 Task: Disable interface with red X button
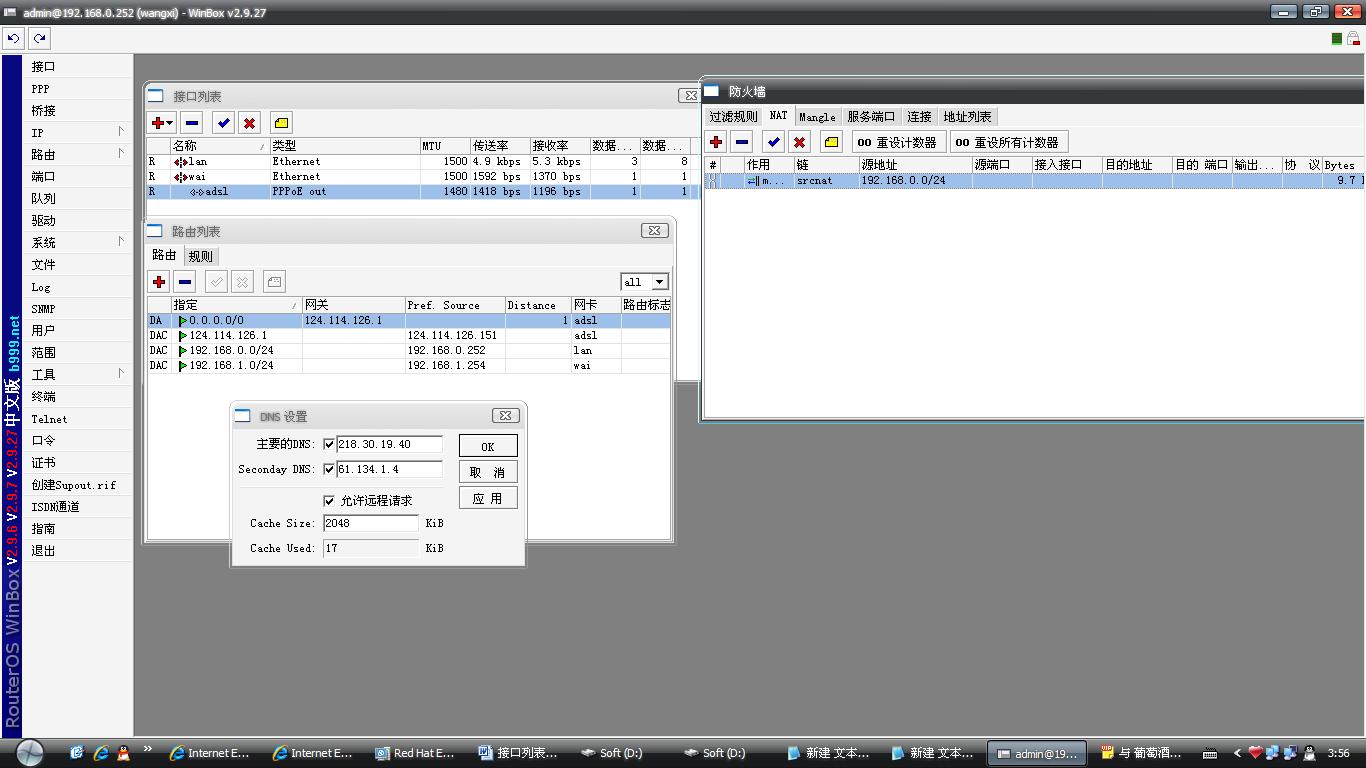(250, 123)
